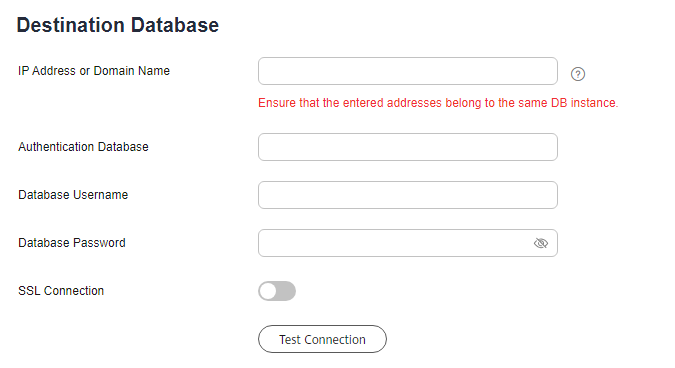This screenshot has width=675, height=368.
Task: Click the 'SSL Connection' label
Action: pos(61,291)
